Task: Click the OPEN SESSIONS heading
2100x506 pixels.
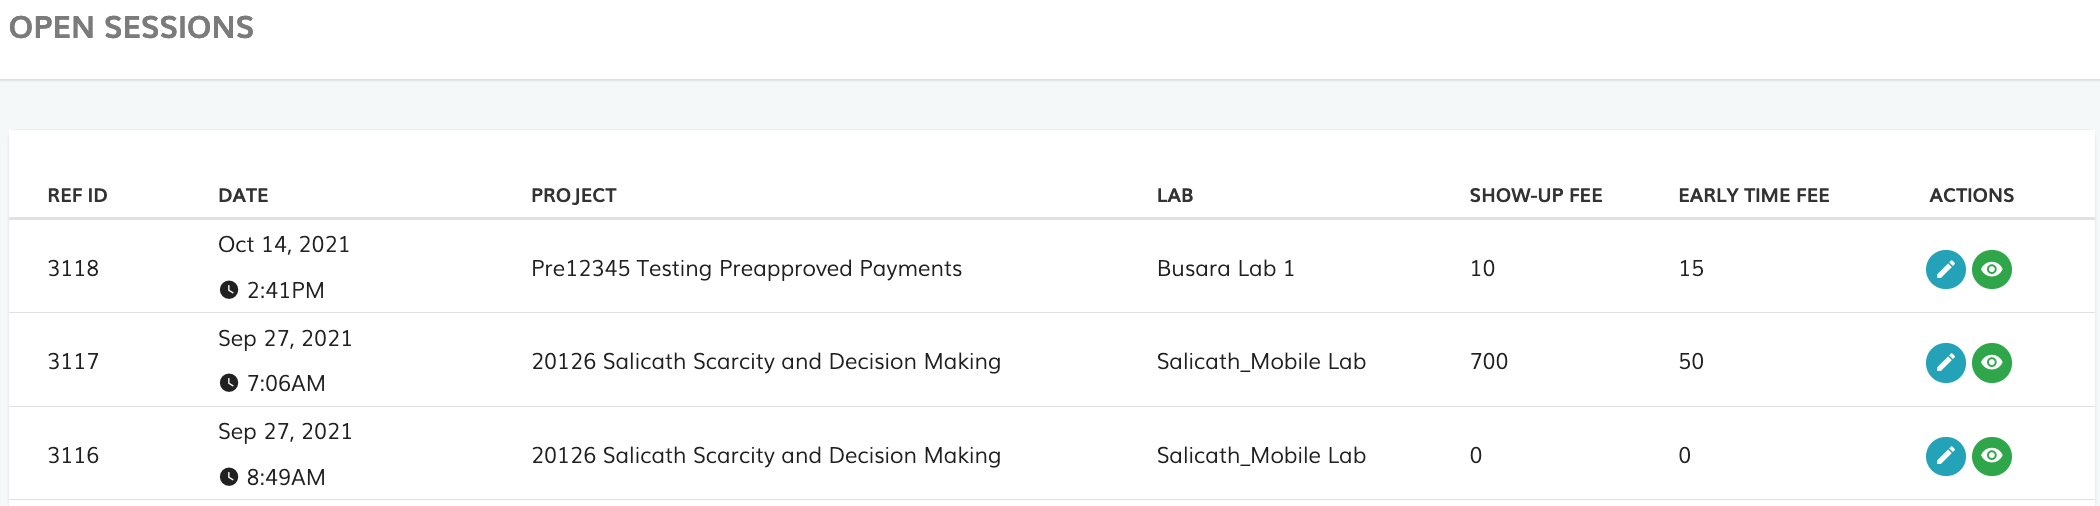Action: pos(131,27)
